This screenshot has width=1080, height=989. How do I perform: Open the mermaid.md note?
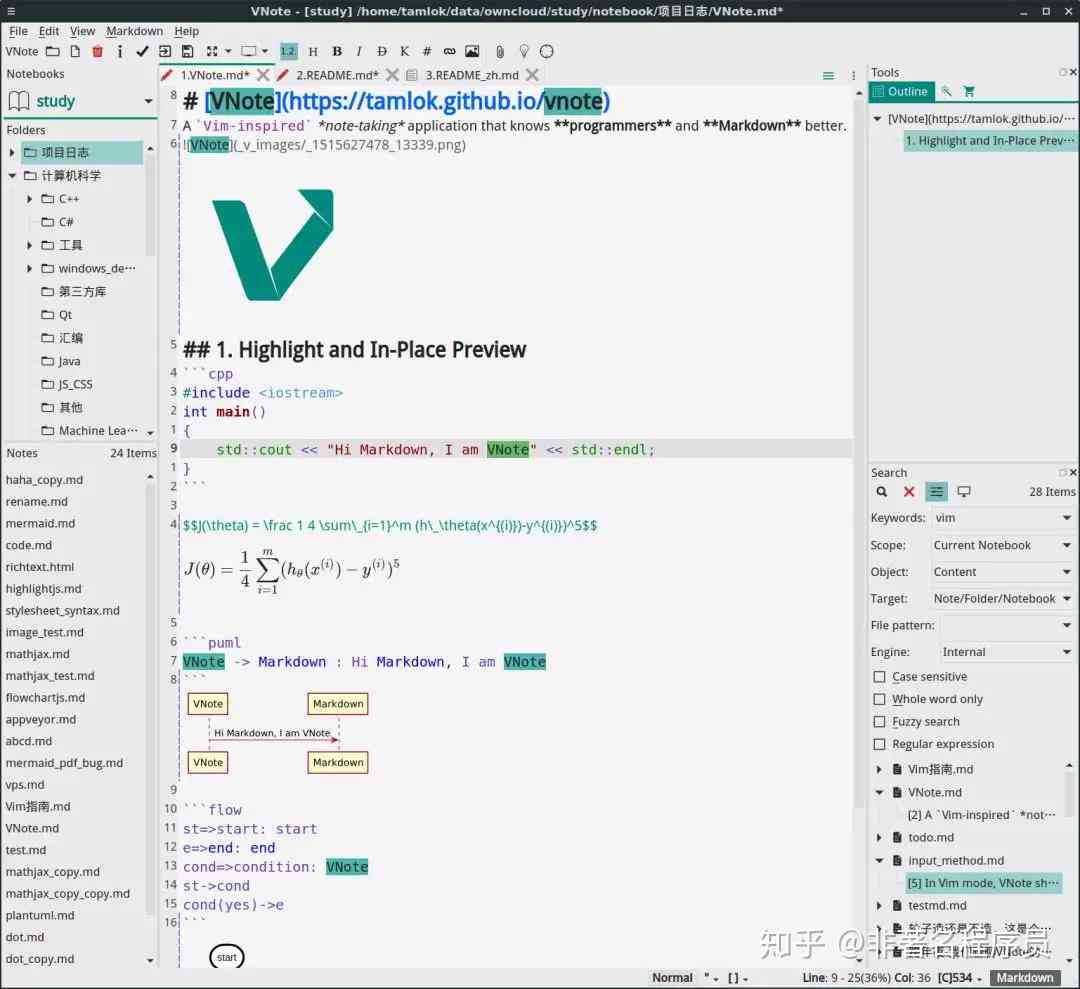tap(40, 523)
